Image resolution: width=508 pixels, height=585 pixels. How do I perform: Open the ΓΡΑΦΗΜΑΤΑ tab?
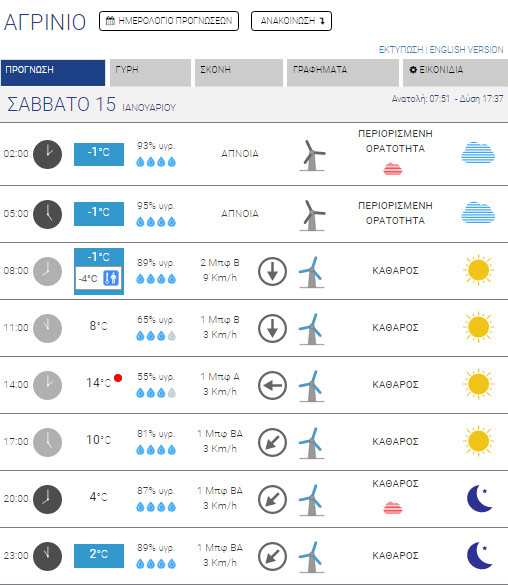pyautogui.click(x=343, y=73)
